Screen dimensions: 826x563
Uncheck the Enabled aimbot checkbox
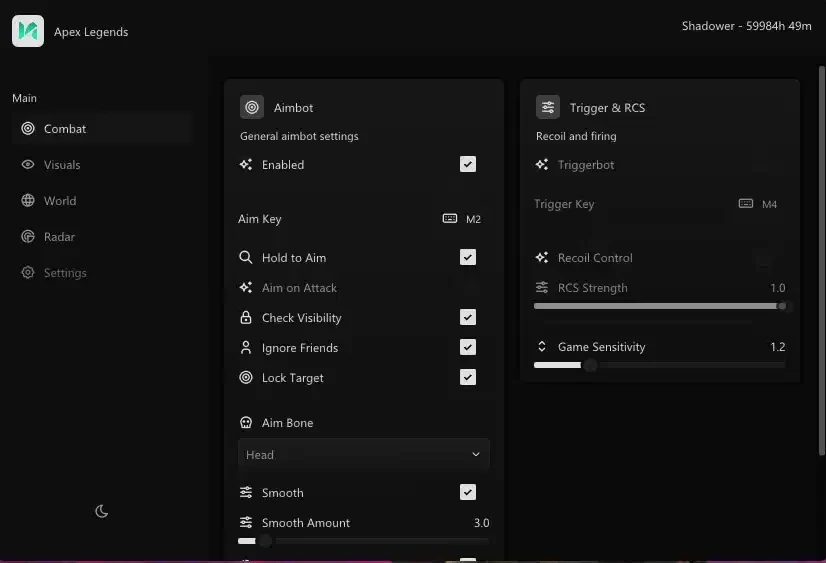(468, 164)
